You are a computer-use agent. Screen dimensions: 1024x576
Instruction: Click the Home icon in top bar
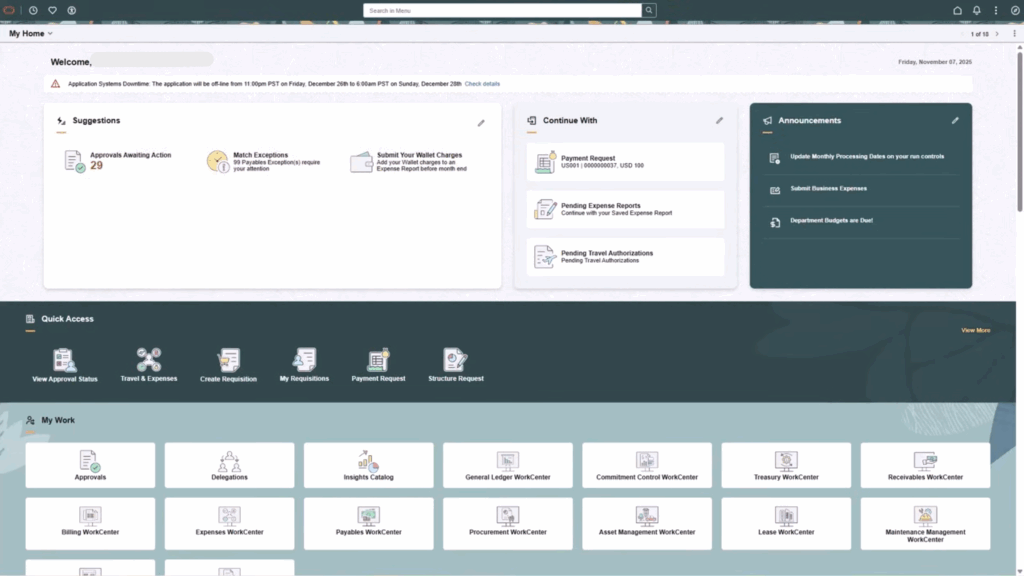point(957,10)
